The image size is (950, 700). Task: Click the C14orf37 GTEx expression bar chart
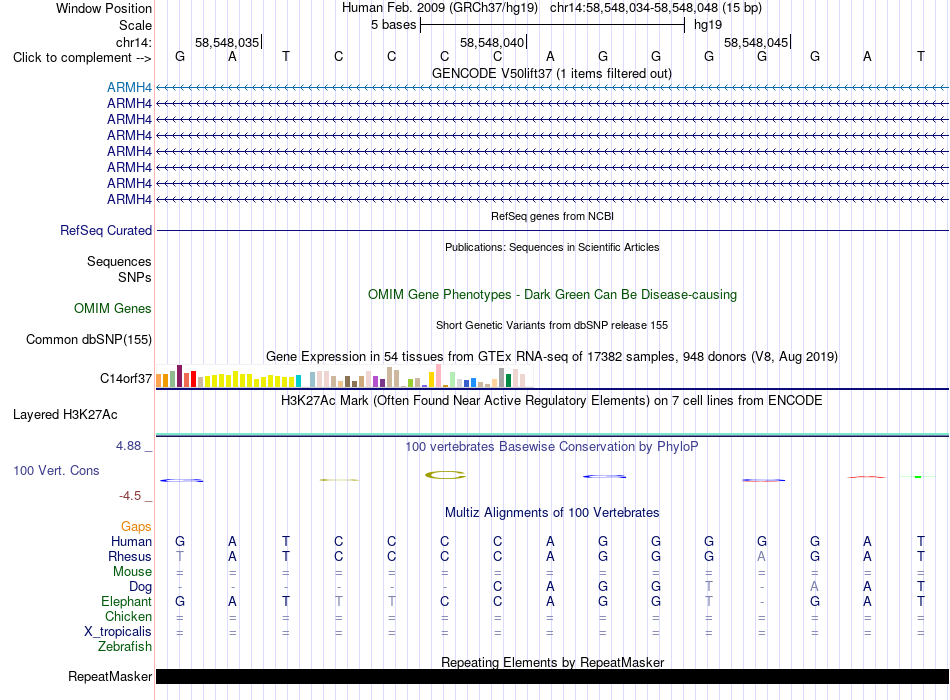tap(344, 376)
